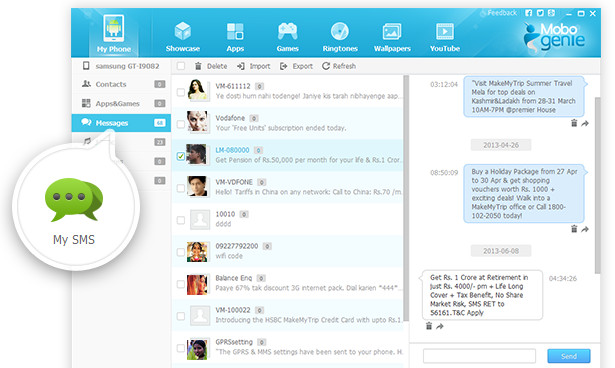Click the Vodafone contact photo
Viewport: 615px width, 368px height.
[x=197, y=121]
